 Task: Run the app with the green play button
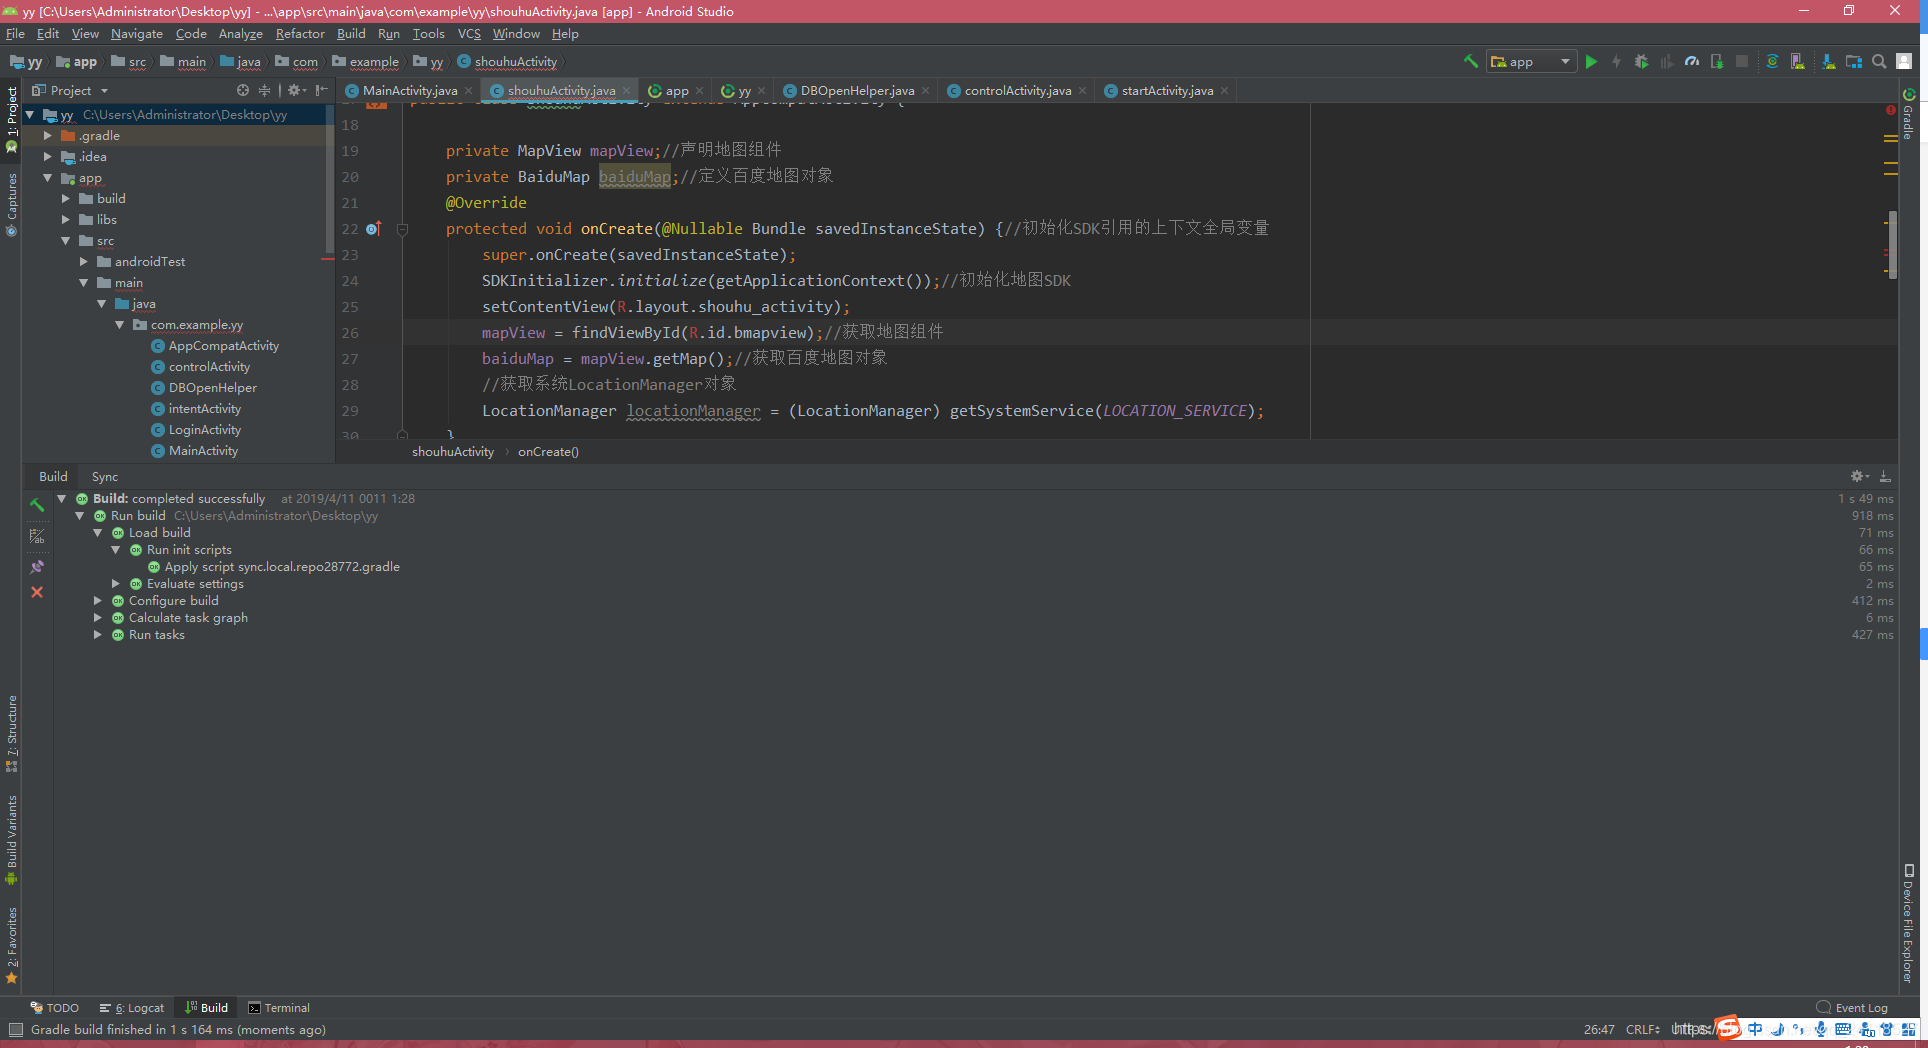point(1591,61)
